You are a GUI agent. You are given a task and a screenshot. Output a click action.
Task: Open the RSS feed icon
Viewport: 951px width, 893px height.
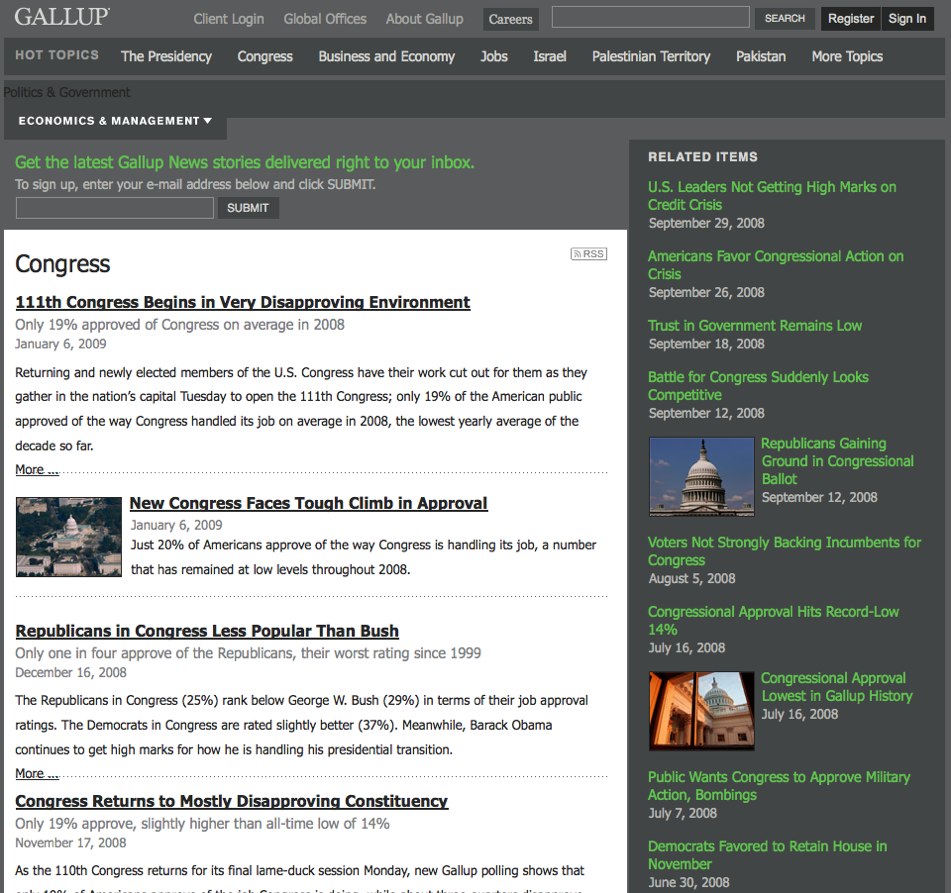click(x=588, y=254)
